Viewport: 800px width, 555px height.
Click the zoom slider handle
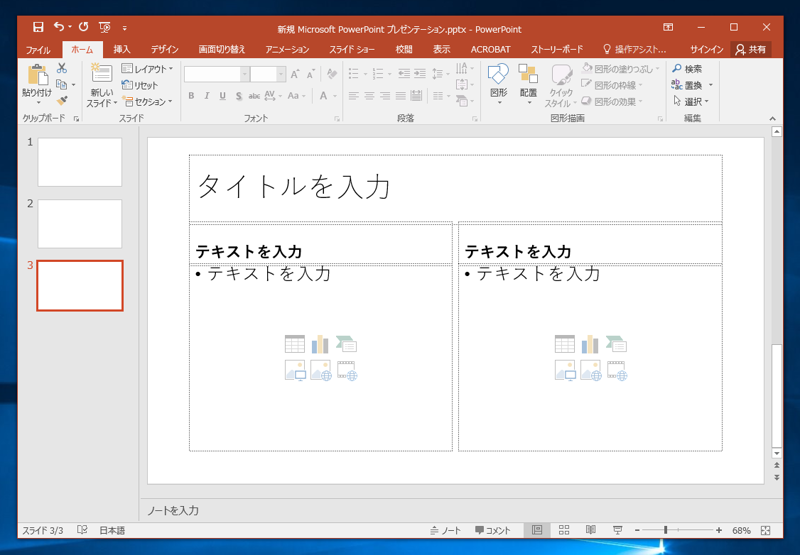click(x=666, y=530)
